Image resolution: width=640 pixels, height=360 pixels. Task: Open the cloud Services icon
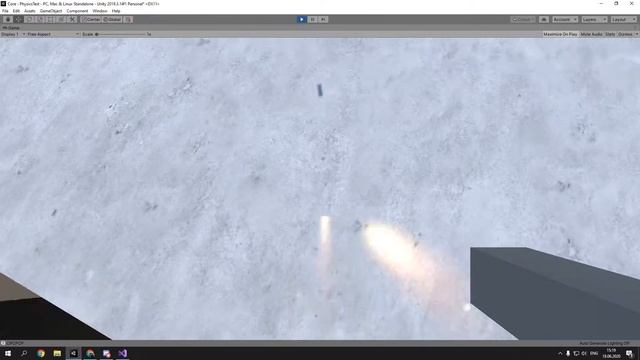[544, 19]
